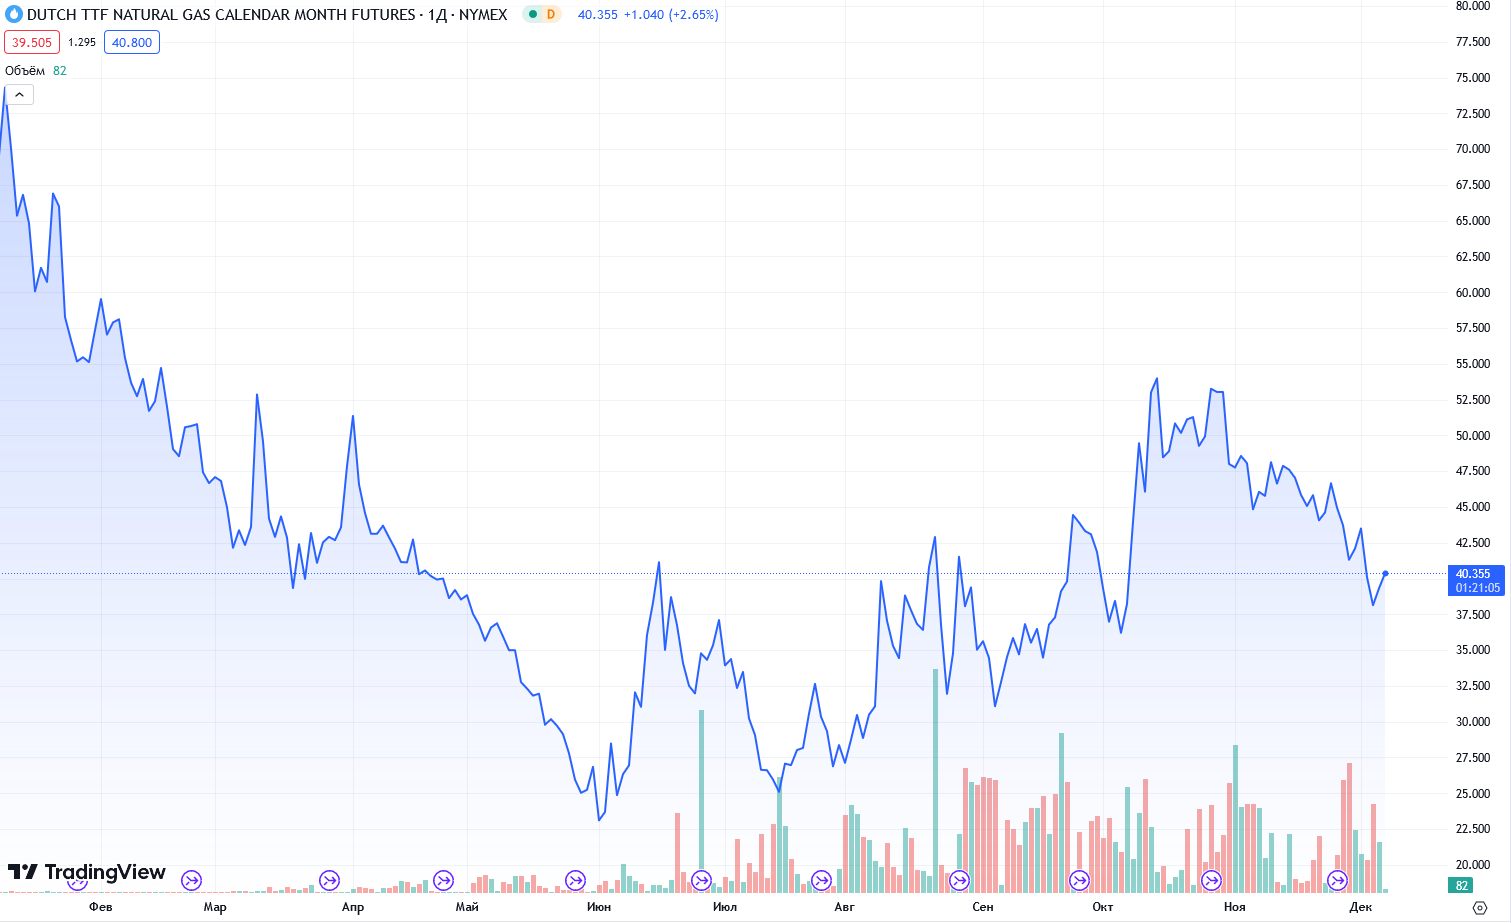Click the 40.355 current price label
The image size is (1511, 923).
[x=1473, y=574]
